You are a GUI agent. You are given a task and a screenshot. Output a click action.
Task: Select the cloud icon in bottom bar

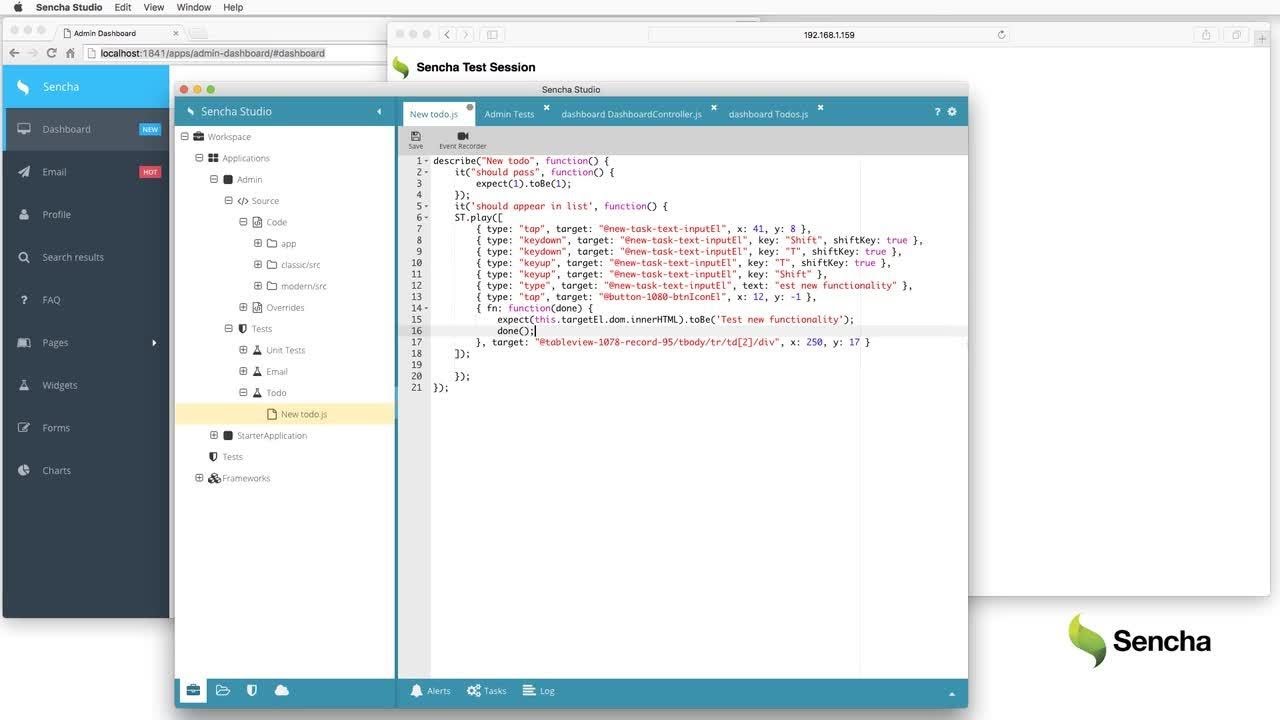tap(282, 690)
